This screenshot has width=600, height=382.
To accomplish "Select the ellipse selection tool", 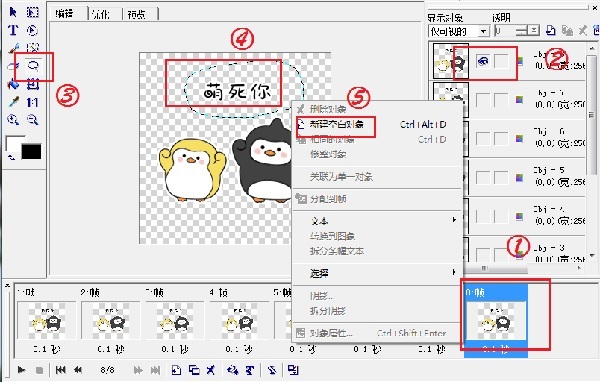I will (x=33, y=30).
